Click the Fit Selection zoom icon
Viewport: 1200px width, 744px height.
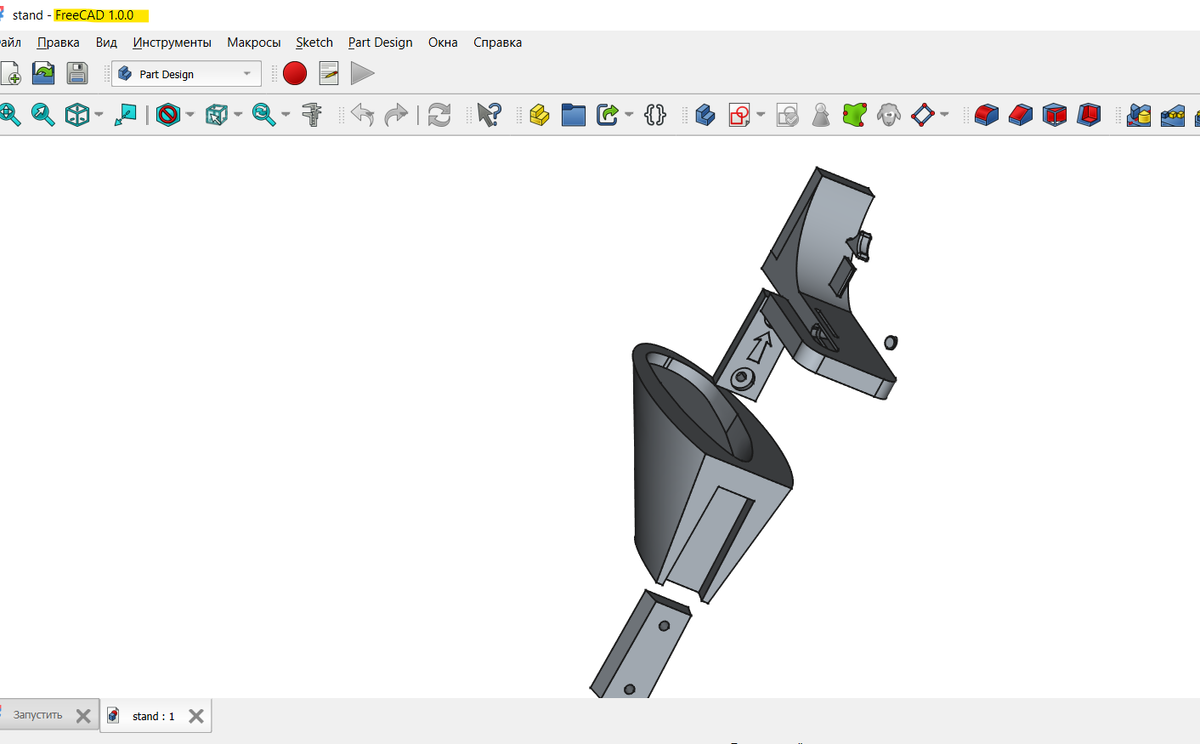43,115
